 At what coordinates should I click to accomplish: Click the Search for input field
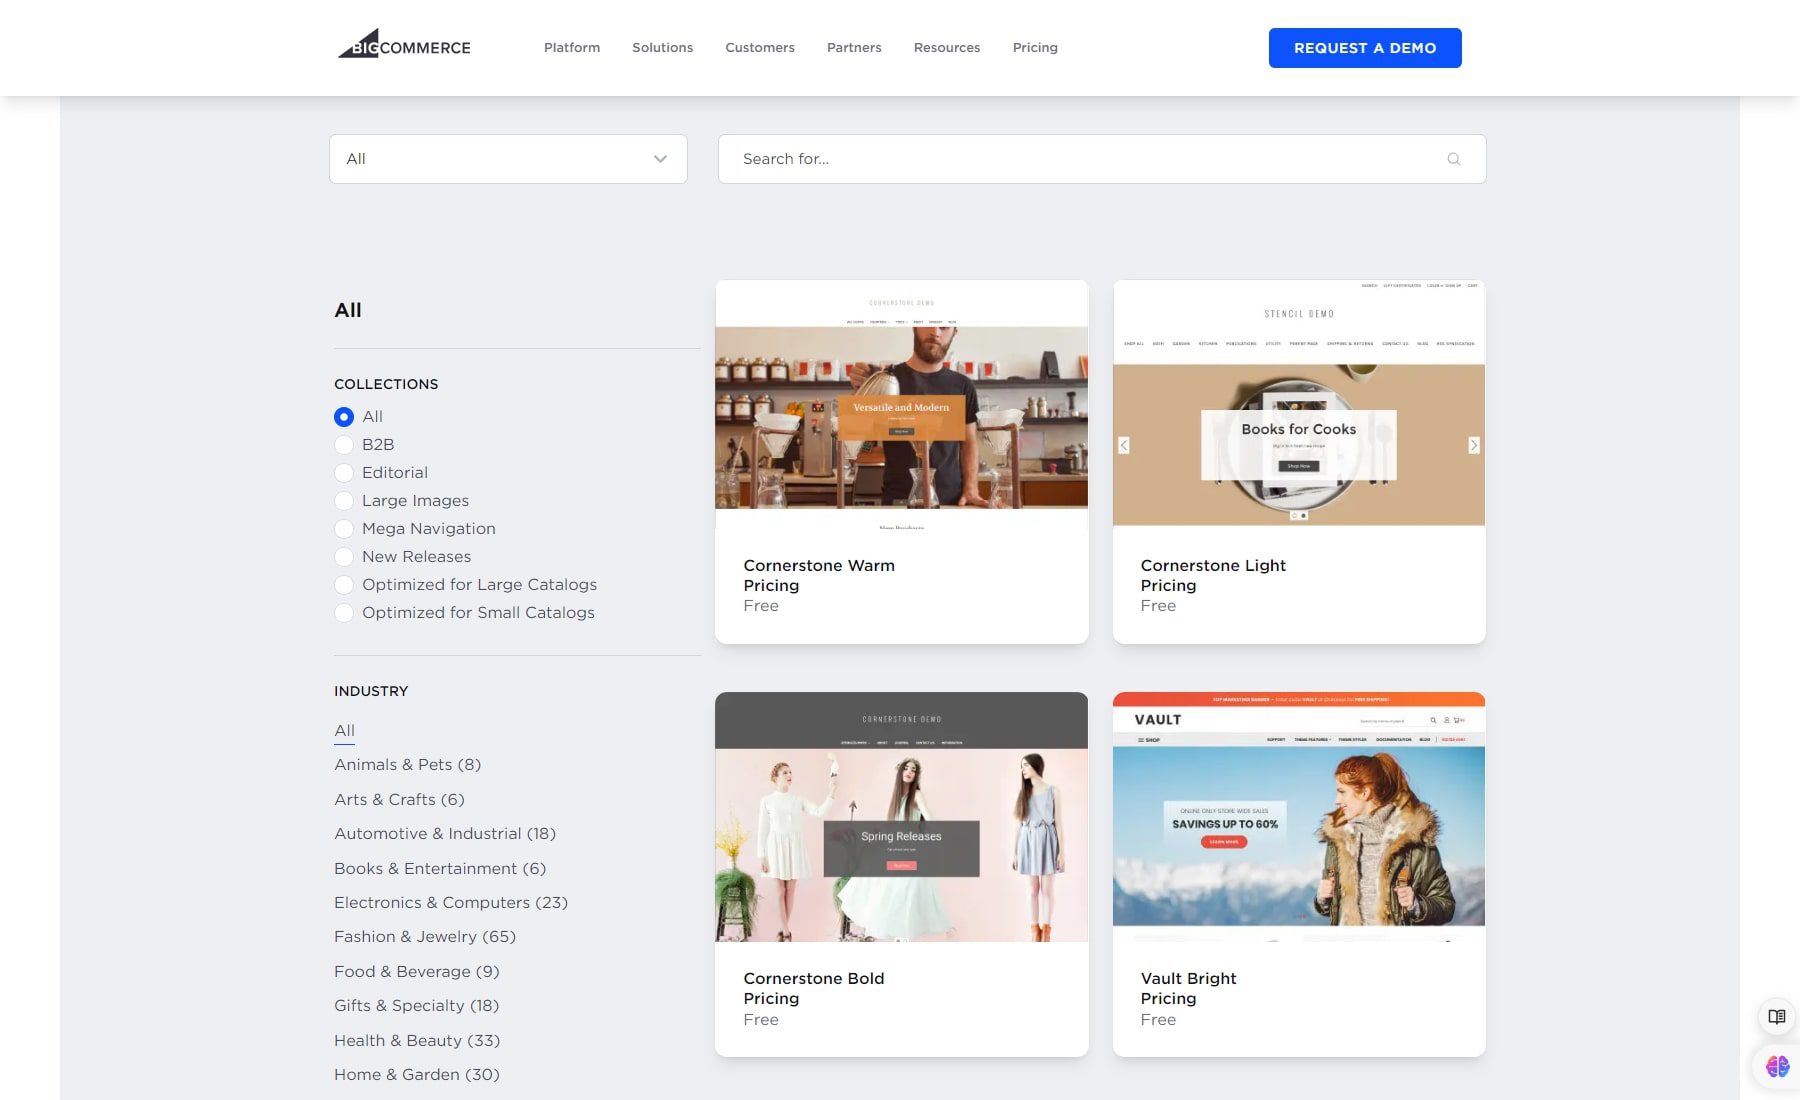[x=1000, y=158]
